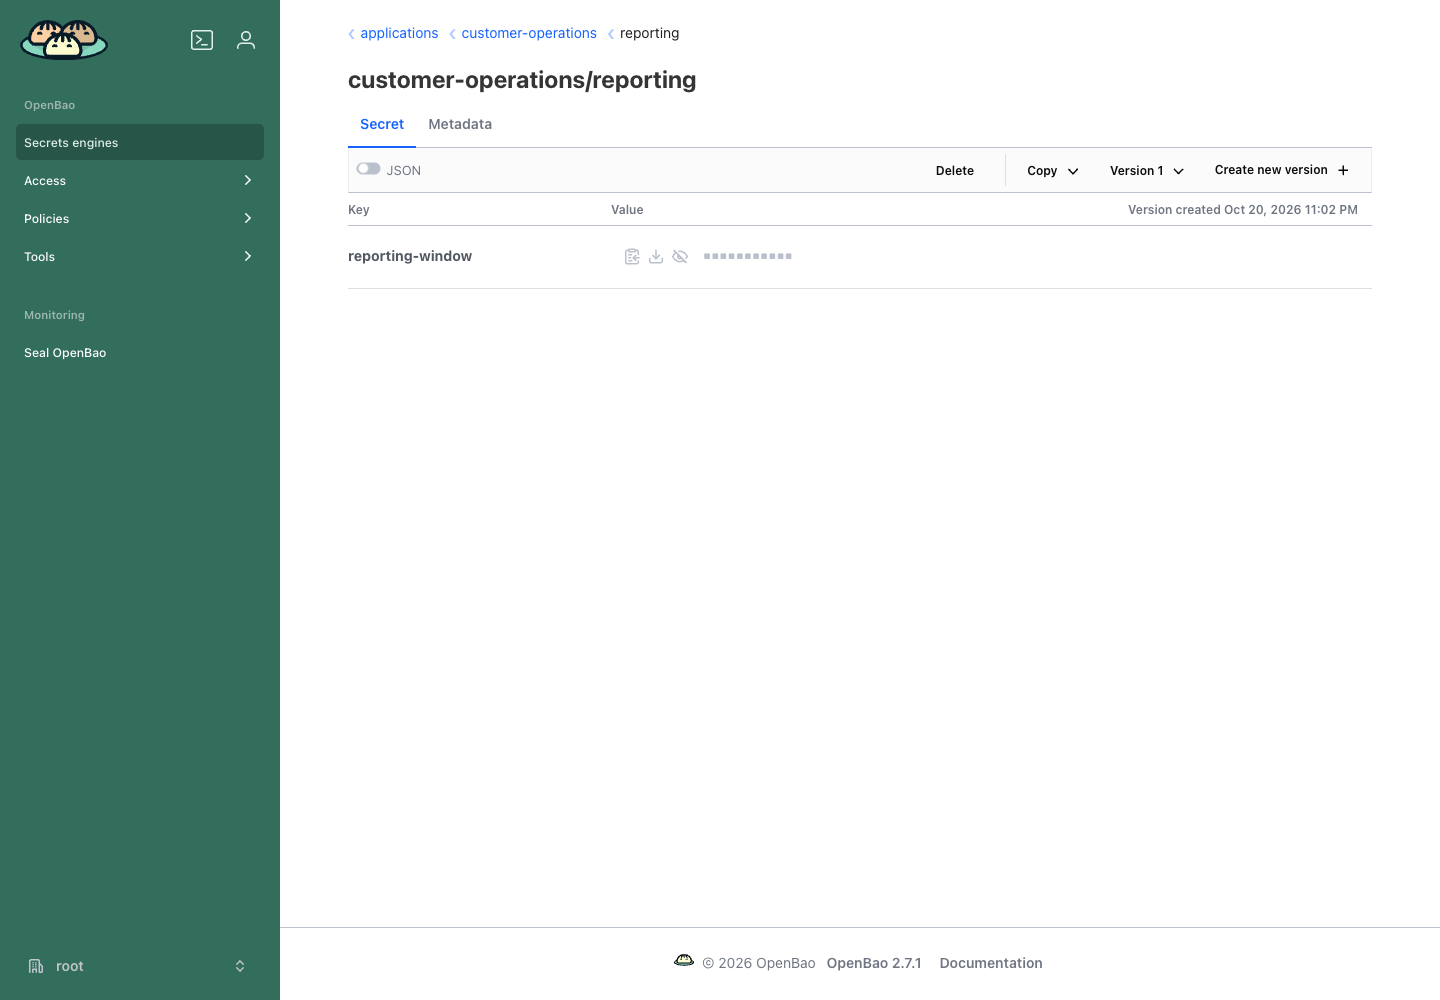
Task: Click the OpenBao logo in the sidebar
Action: [64, 40]
